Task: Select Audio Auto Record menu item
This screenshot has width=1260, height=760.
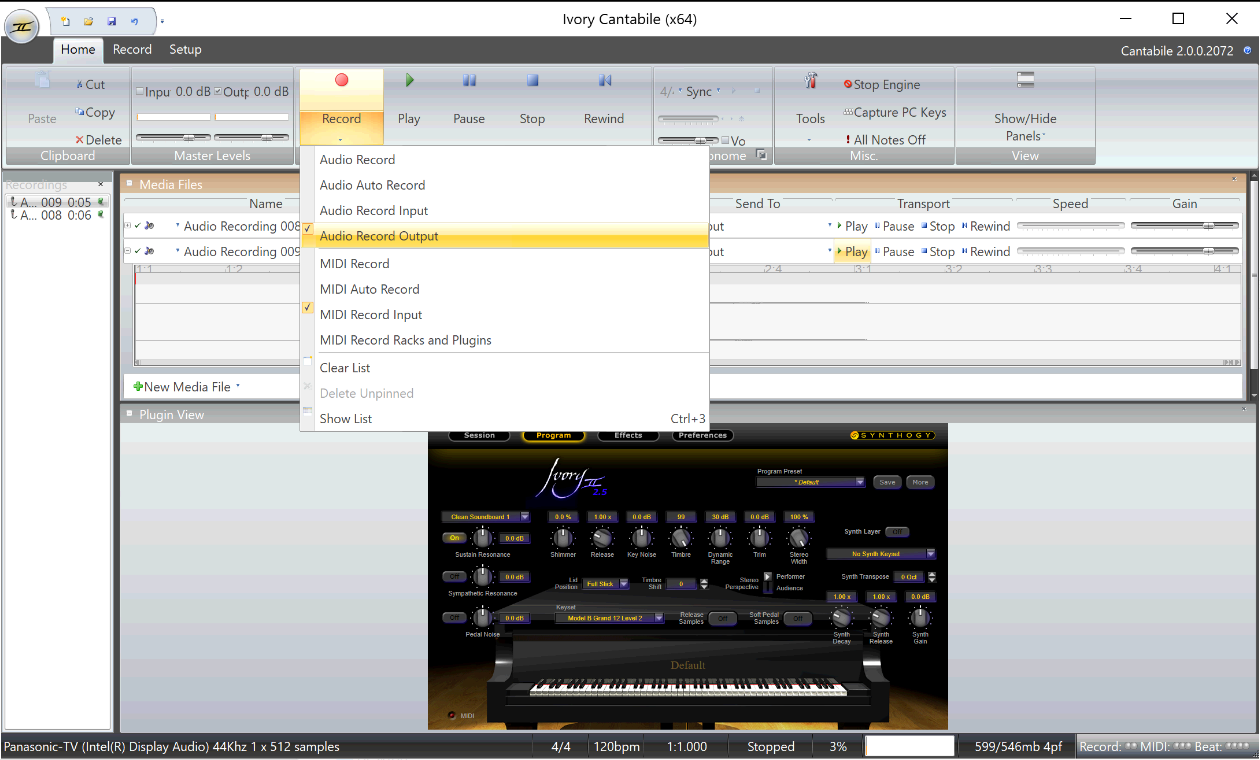Action: tap(504, 185)
